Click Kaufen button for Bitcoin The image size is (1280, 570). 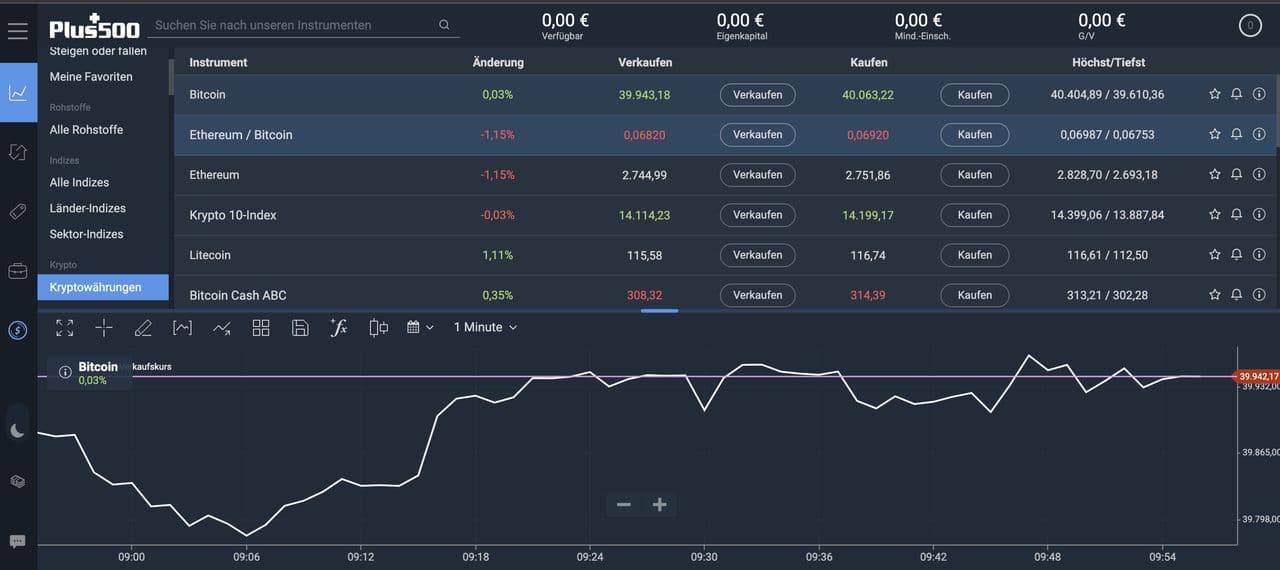(x=974, y=95)
